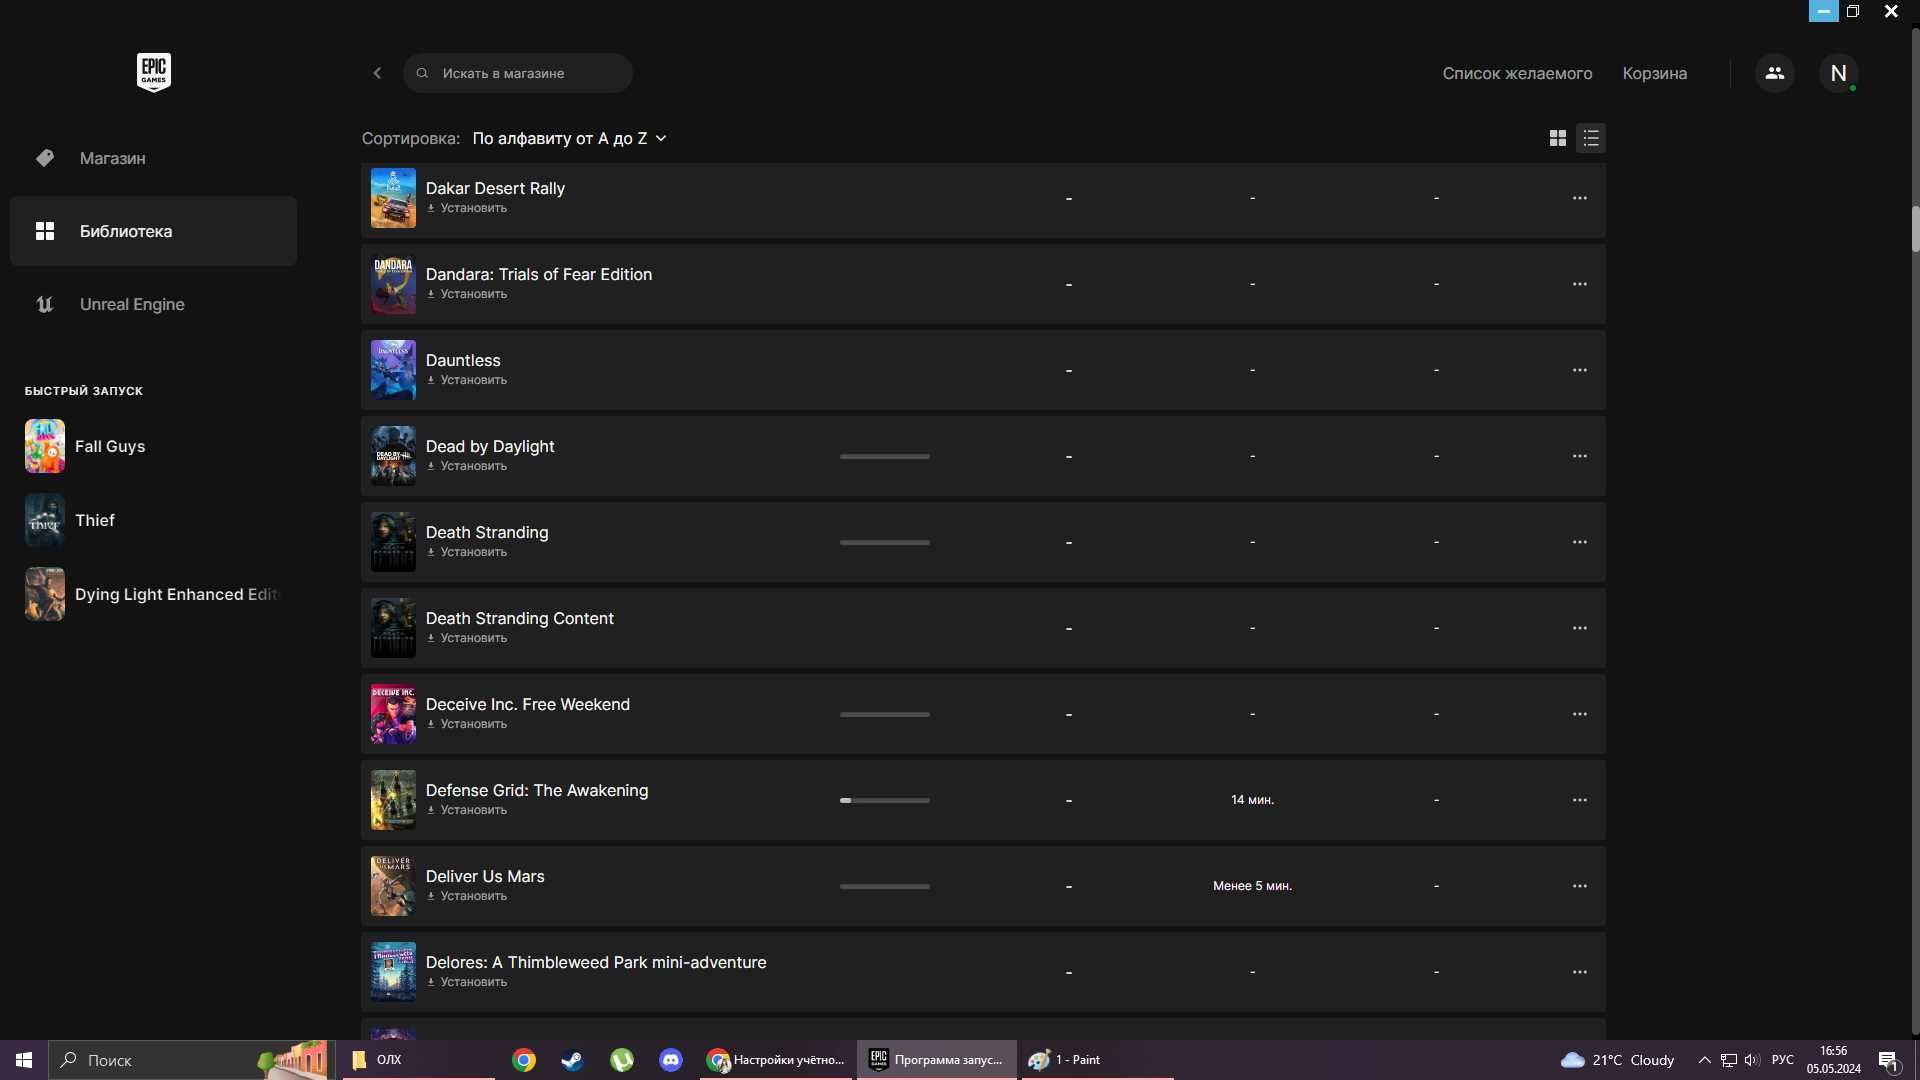
Task: Install Dauntless
Action: (467, 380)
